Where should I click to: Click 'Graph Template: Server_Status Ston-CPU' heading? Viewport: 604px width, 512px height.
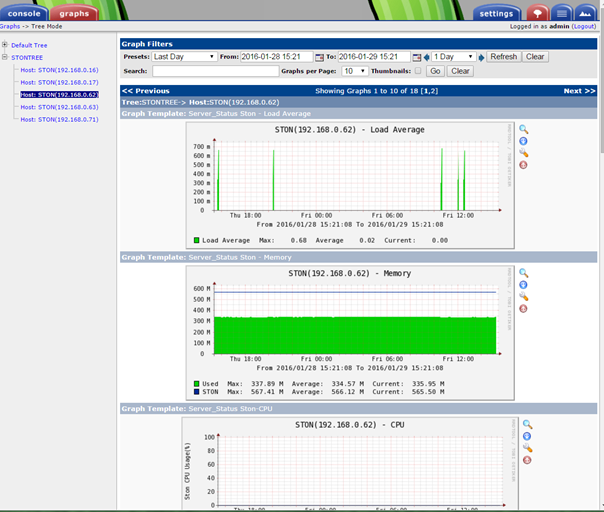click(197, 408)
